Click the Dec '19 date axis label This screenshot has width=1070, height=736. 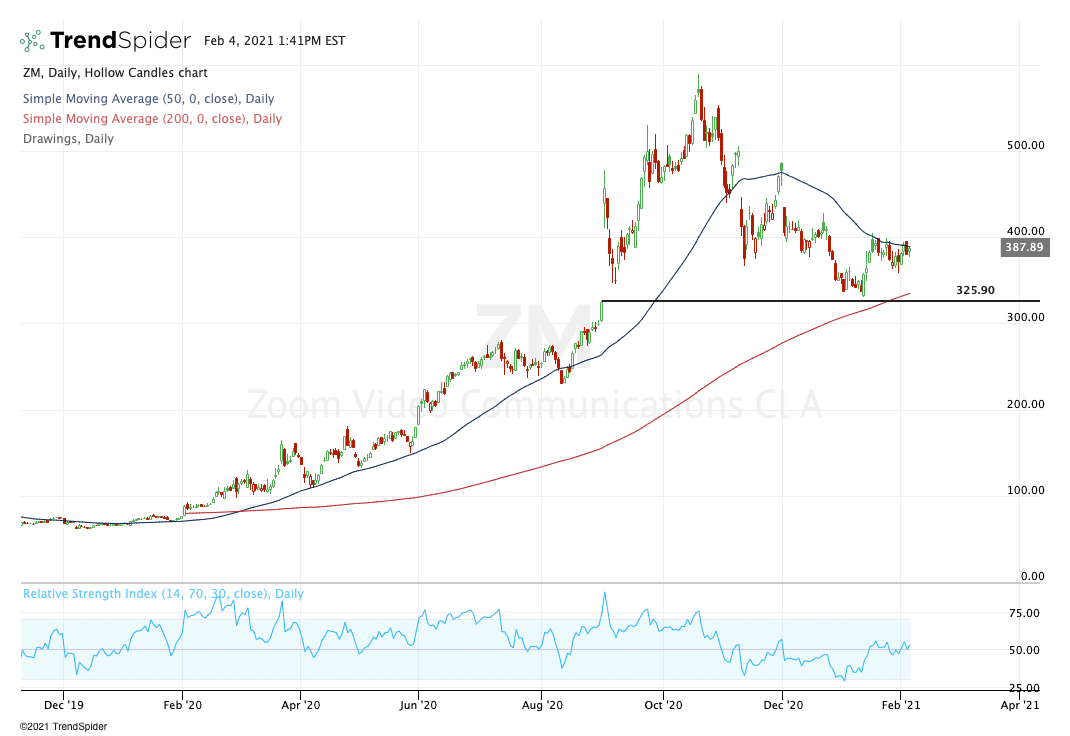coord(63,705)
